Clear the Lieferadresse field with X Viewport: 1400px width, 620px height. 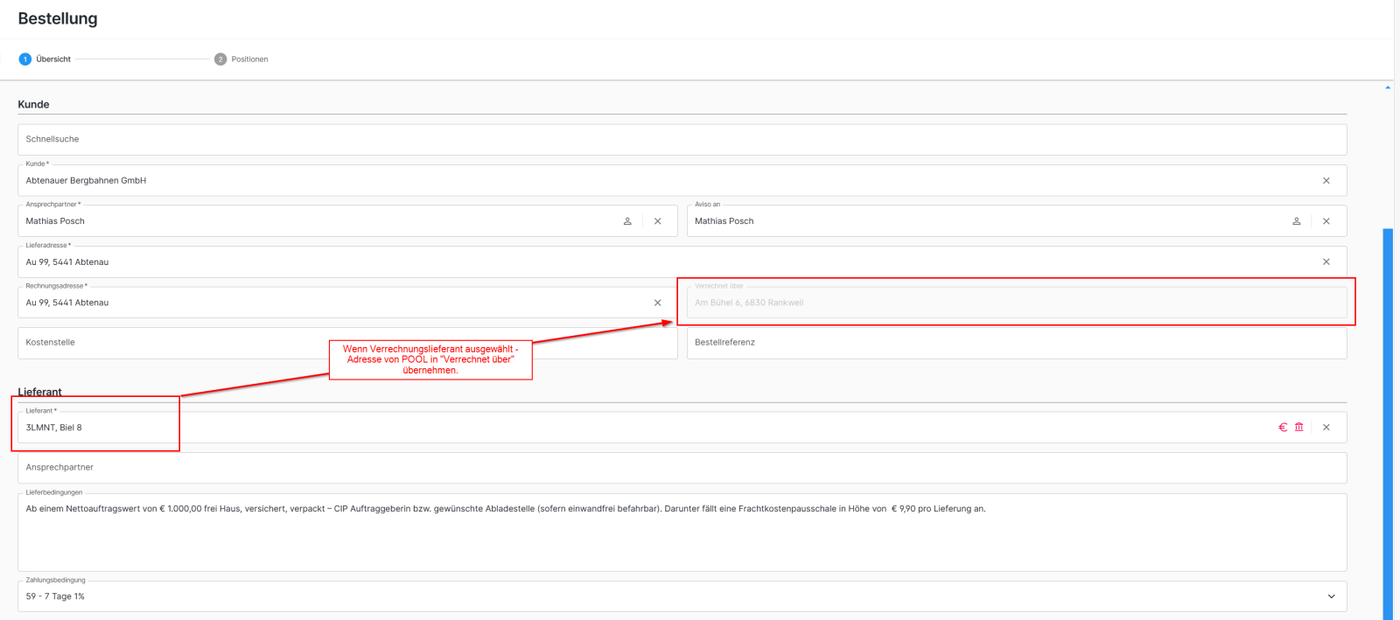click(x=1326, y=262)
